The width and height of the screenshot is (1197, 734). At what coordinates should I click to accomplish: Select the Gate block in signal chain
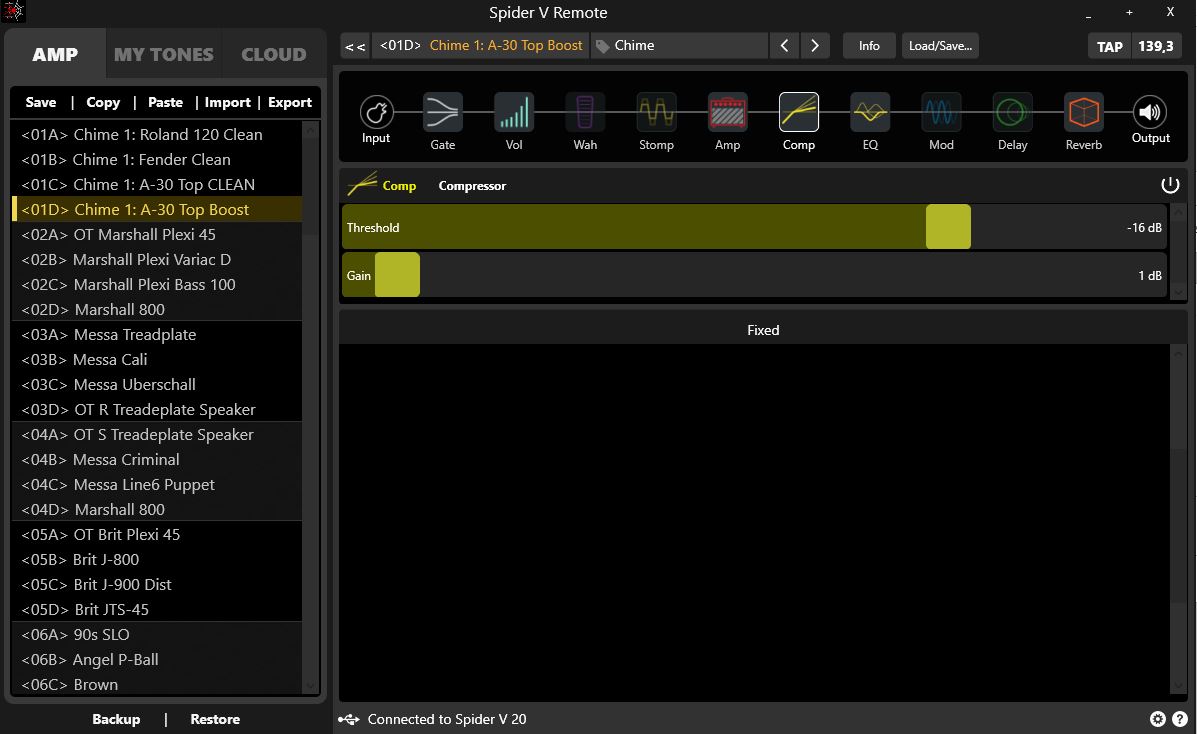click(443, 112)
